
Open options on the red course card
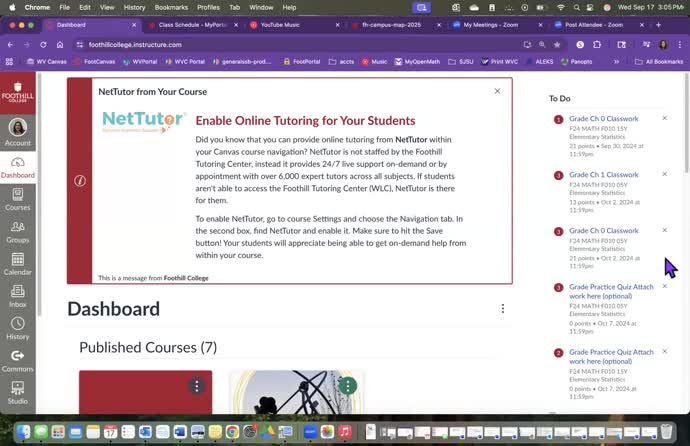pyautogui.click(x=197, y=386)
